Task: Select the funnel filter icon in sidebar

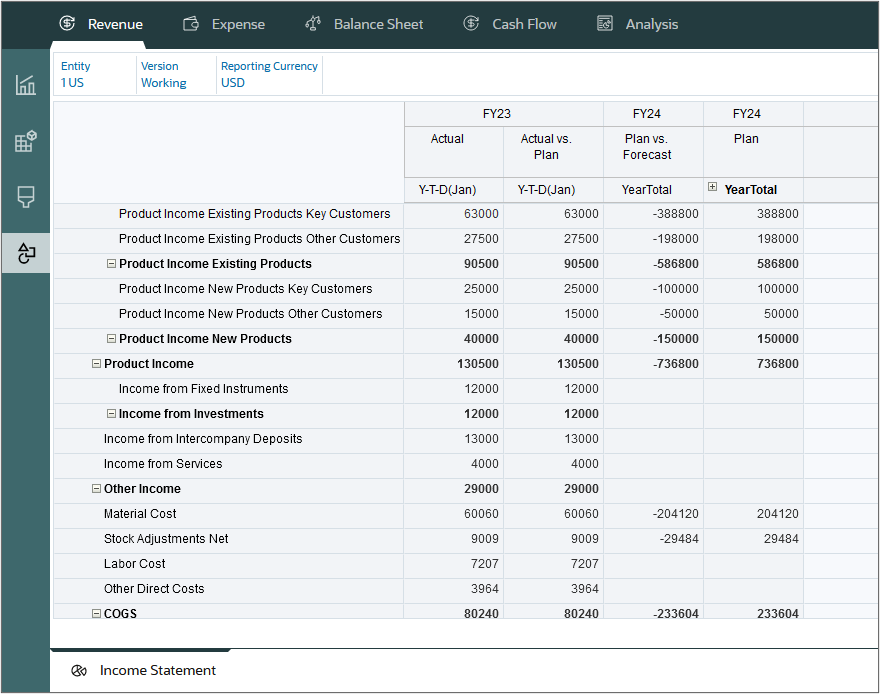Action: coord(25,197)
